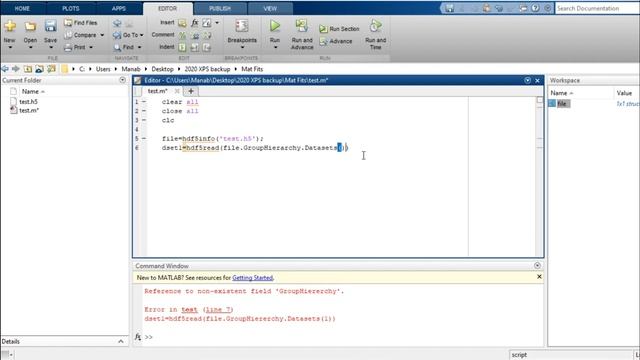This screenshot has width=640, height=360.
Task: Click 2020 XPS backup in the path
Action: [207, 69]
